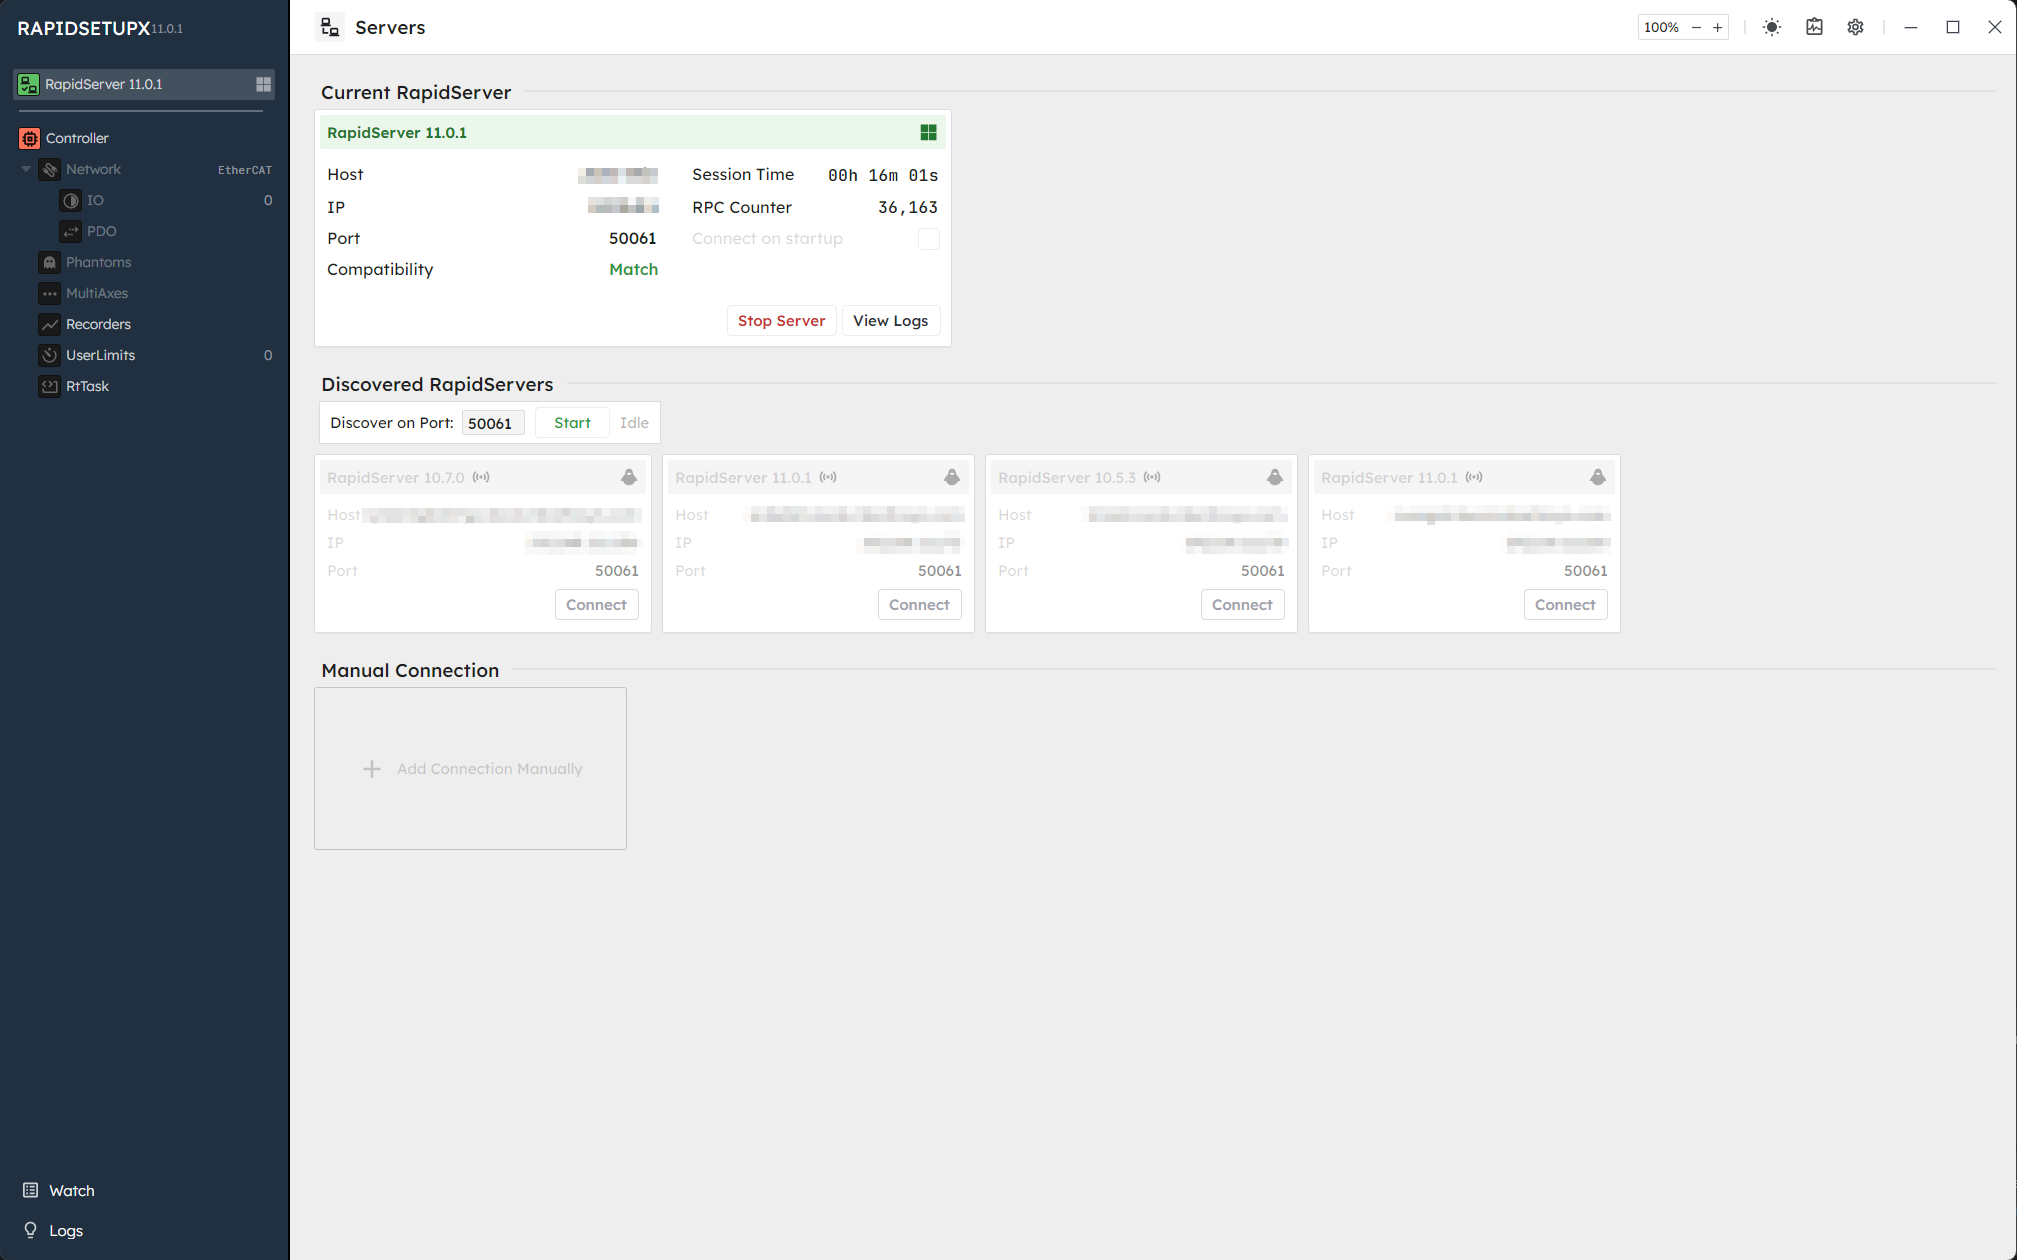Increase zoom with plus button

point(1718,27)
